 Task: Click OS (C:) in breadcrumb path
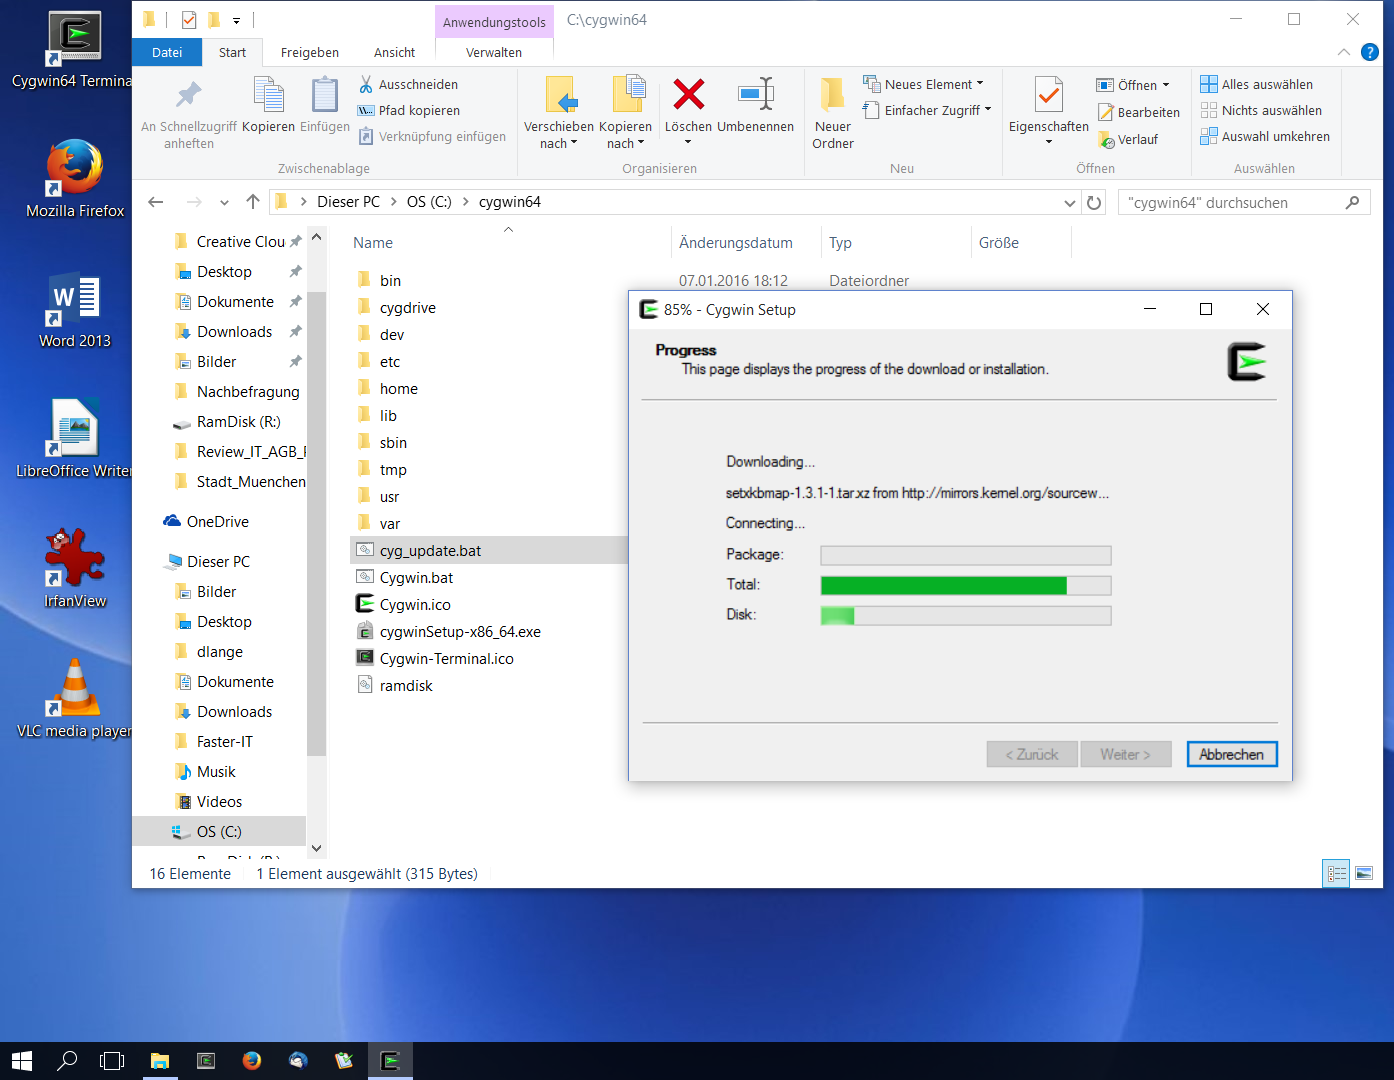429,202
